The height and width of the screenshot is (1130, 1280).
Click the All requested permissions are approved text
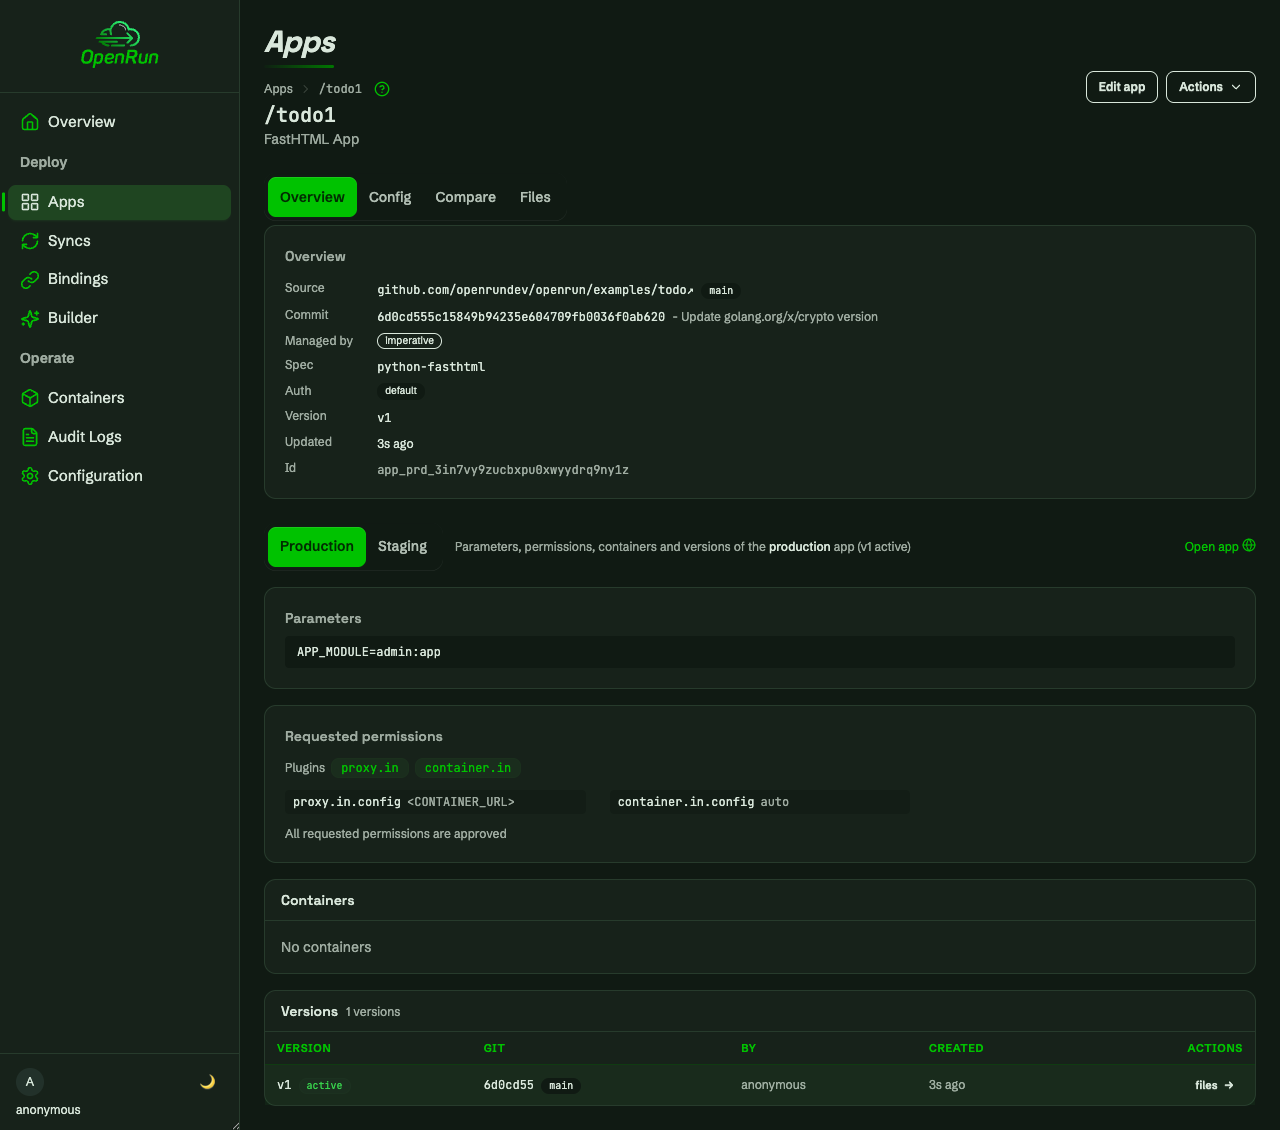click(x=396, y=834)
